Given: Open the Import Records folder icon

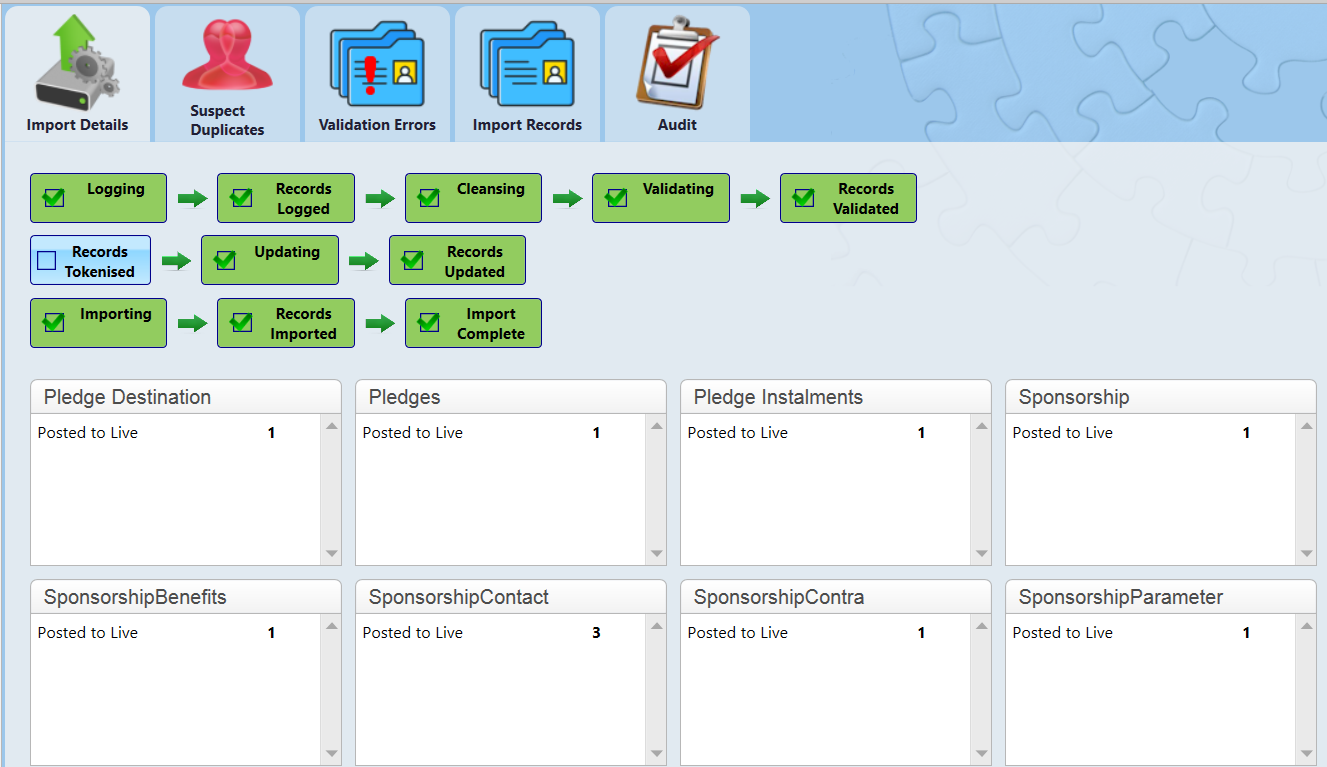Looking at the screenshot, I should (x=527, y=64).
